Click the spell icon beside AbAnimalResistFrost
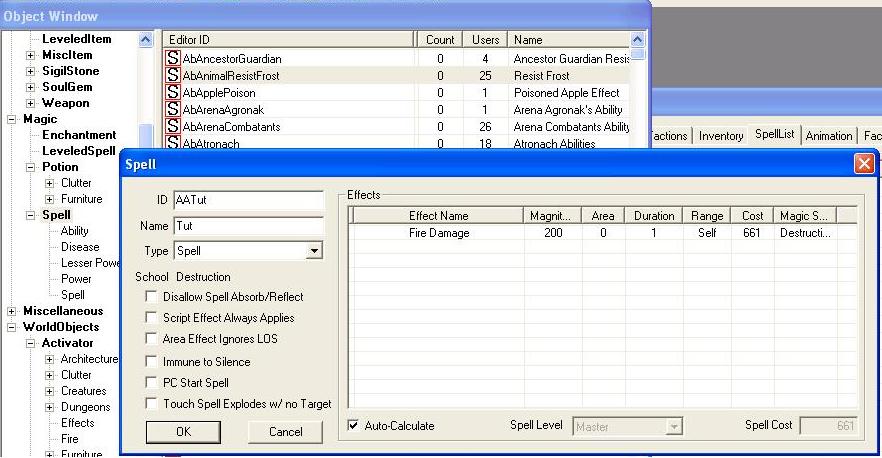Image resolution: width=882 pixels, height=458 pixels. [173, 75]
